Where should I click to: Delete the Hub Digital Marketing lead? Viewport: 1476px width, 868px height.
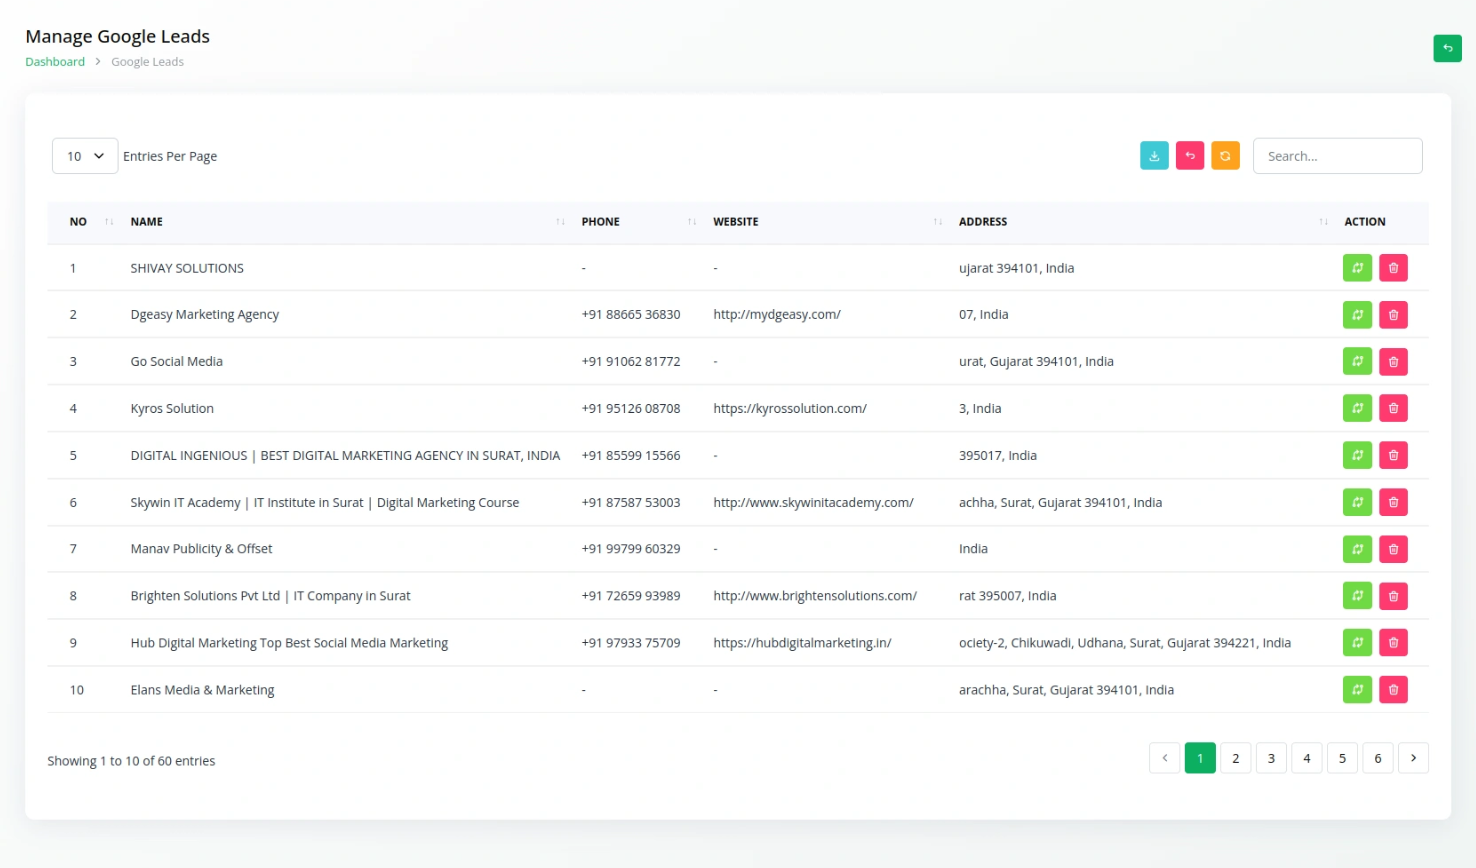tap(1393, 642)
